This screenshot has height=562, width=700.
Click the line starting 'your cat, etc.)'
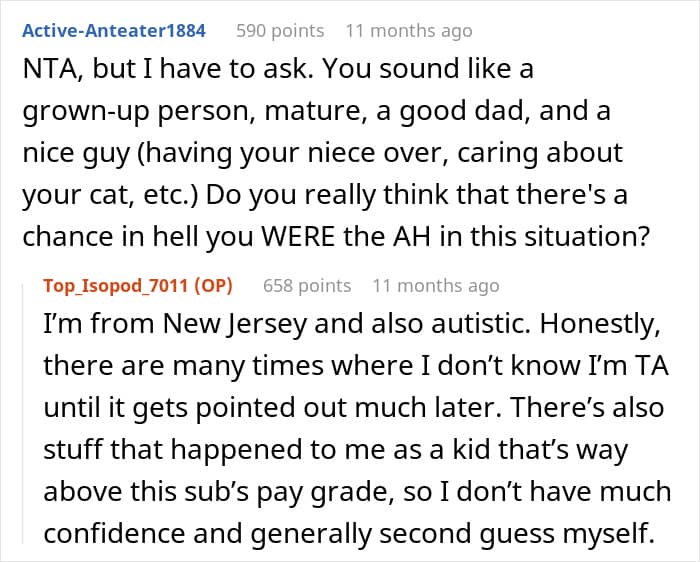(325, 196)
